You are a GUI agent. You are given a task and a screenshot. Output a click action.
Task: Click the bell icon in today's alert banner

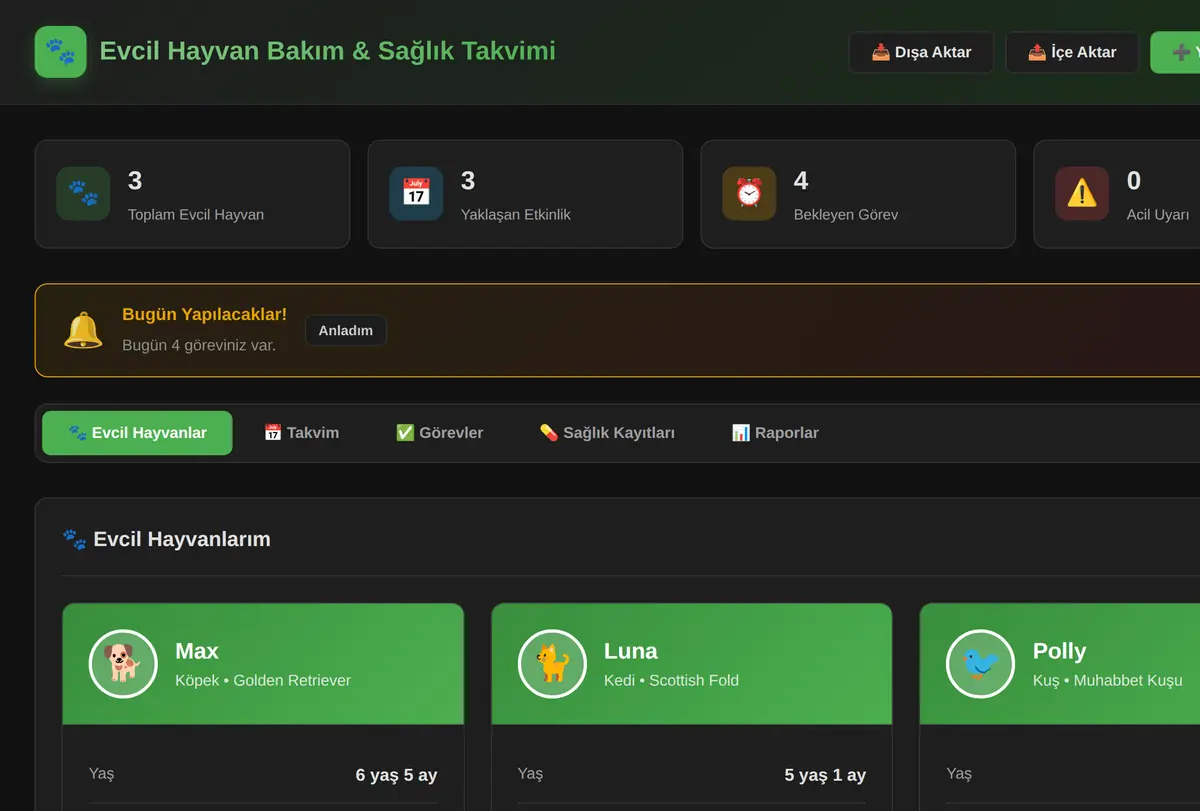[x=83, y=330]
